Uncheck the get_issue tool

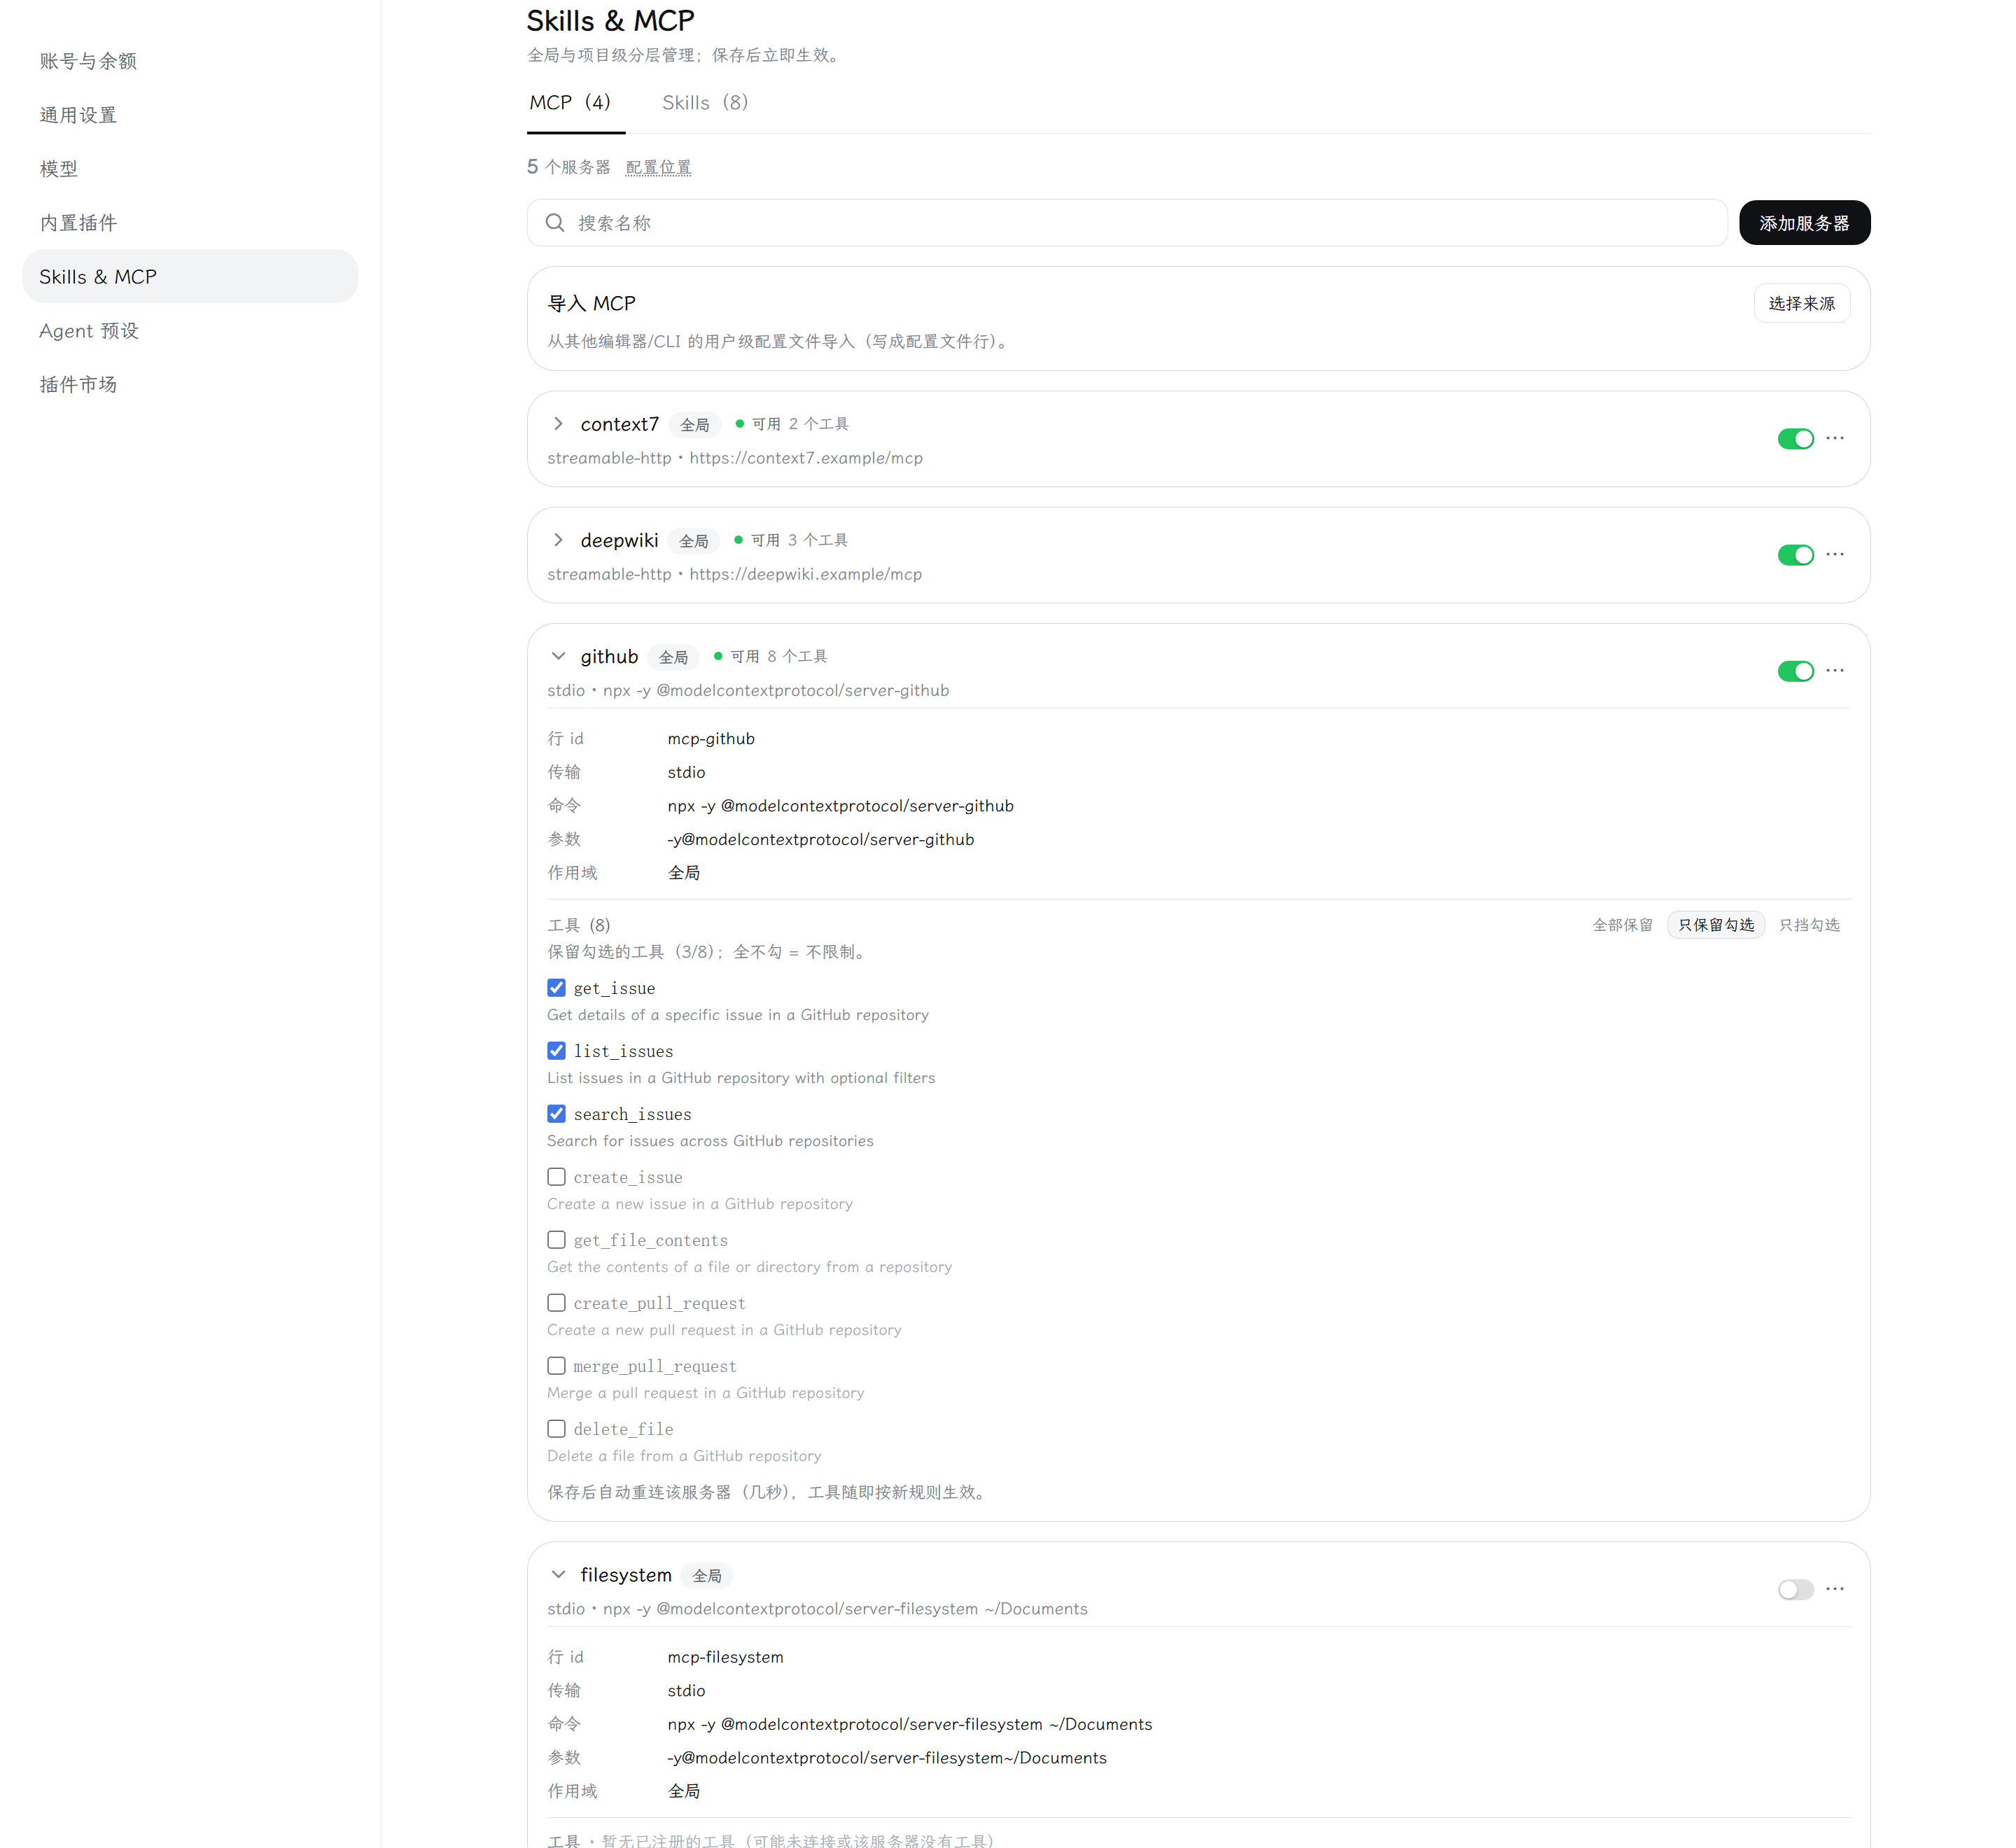[x=556, y=988]
